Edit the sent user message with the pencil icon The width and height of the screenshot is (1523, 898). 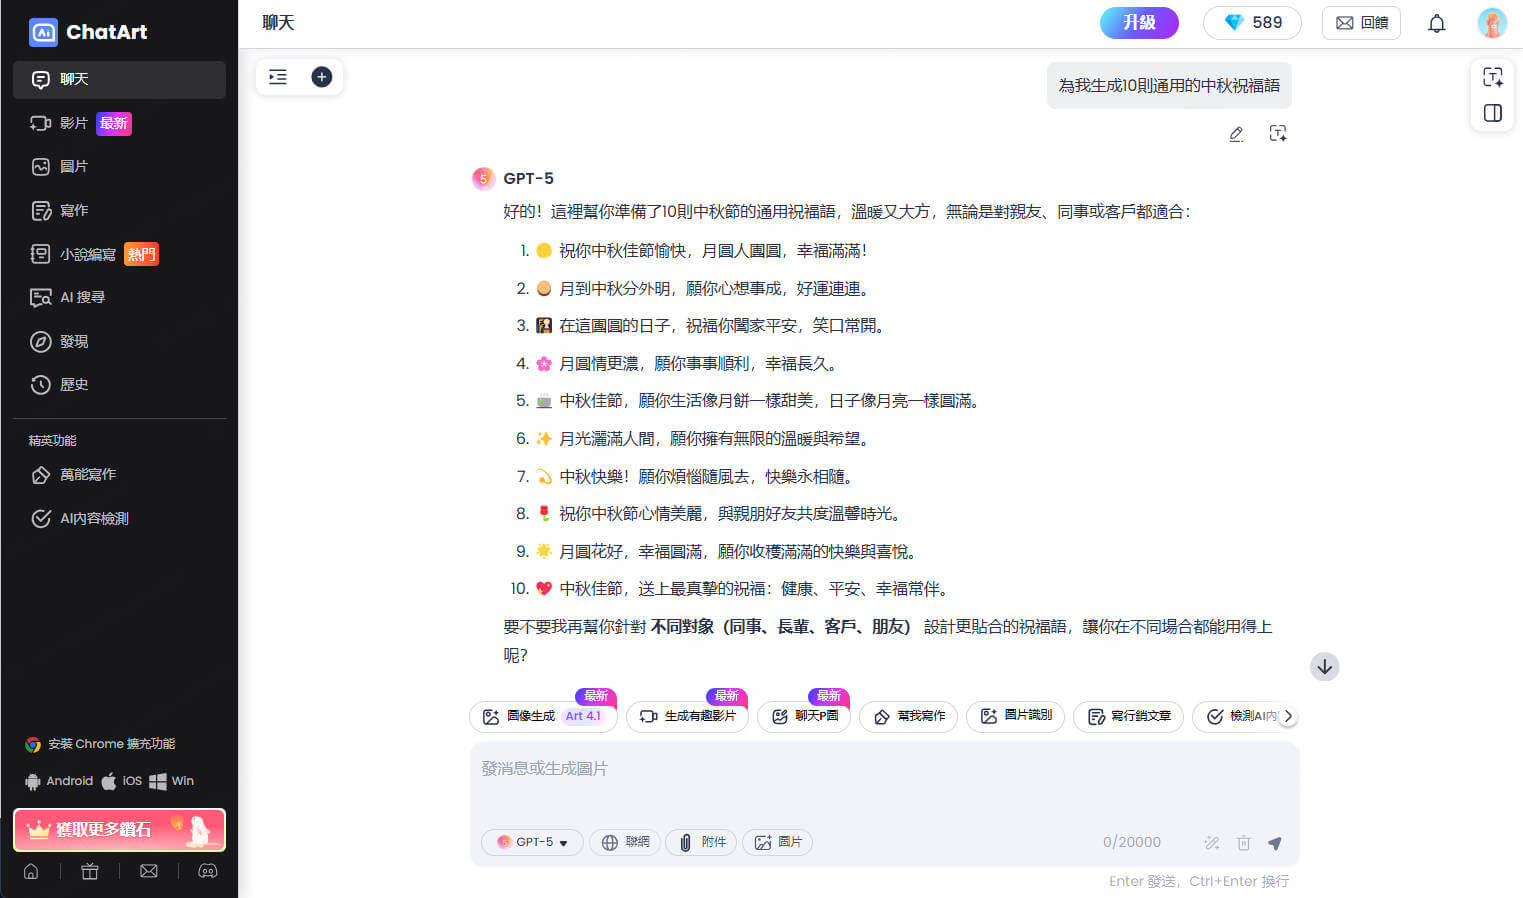[1237, 134]
